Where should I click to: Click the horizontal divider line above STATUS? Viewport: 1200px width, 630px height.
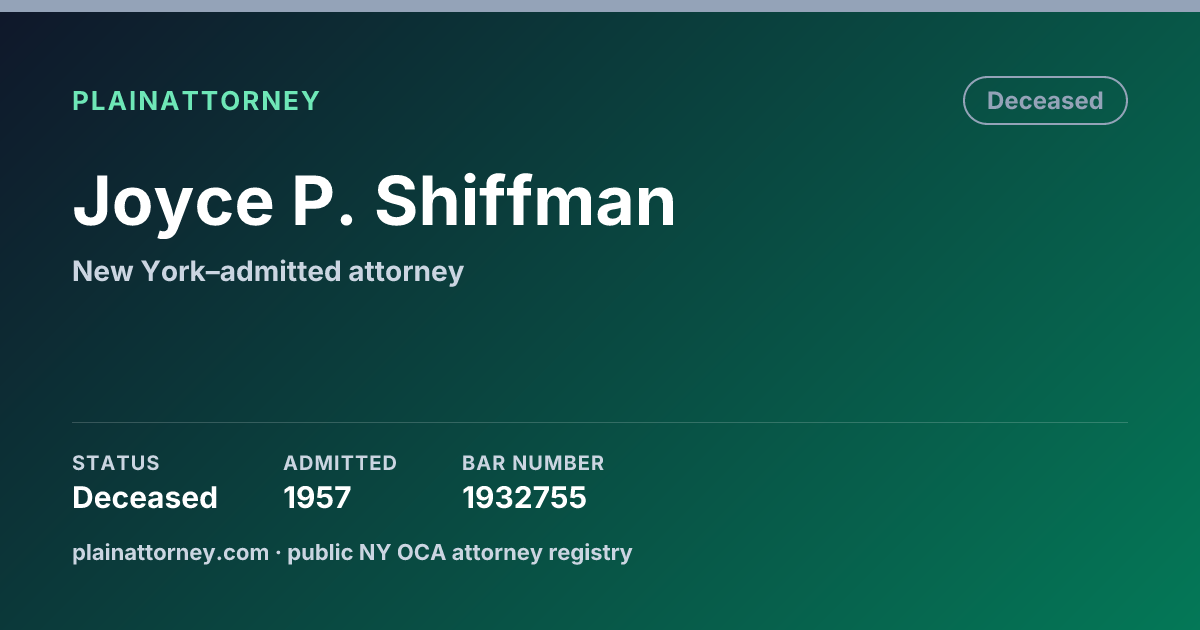pyautogui.click(x=600, y=422)
